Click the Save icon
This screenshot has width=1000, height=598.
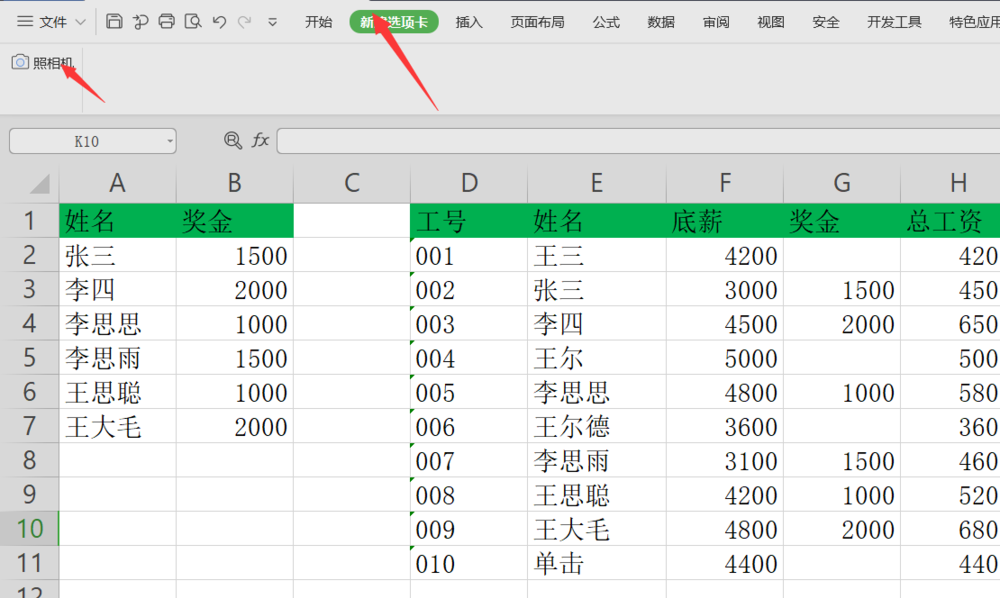tap(115, 20)
